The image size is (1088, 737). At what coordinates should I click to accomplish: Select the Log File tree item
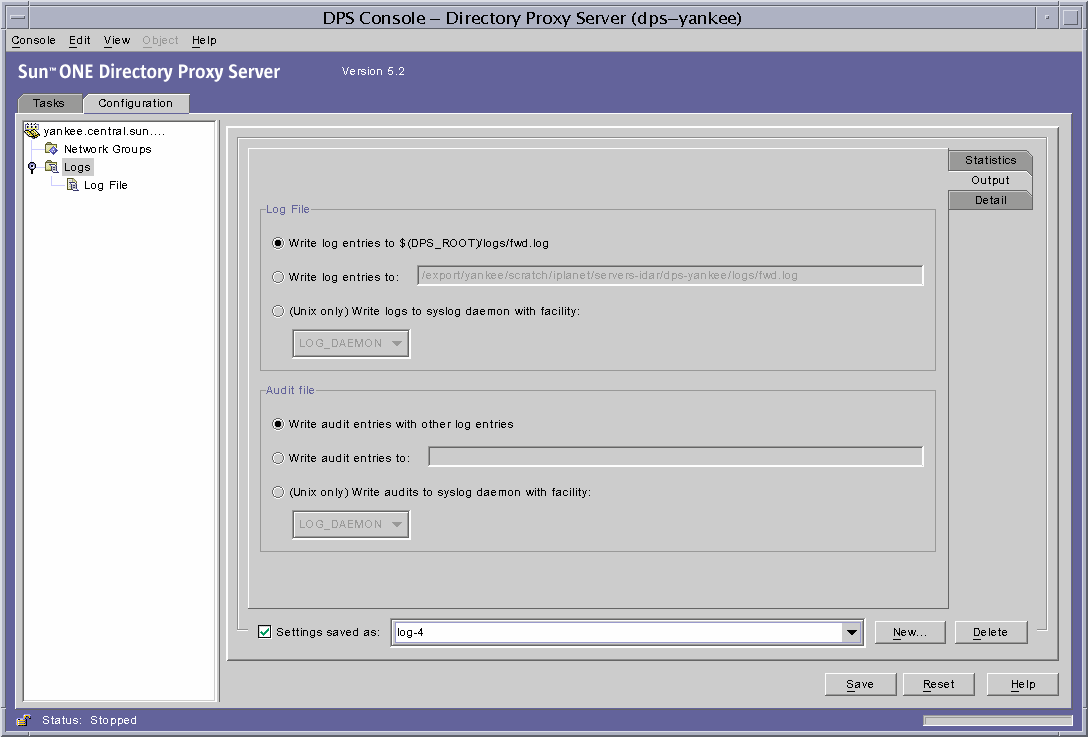pos(105,185)
